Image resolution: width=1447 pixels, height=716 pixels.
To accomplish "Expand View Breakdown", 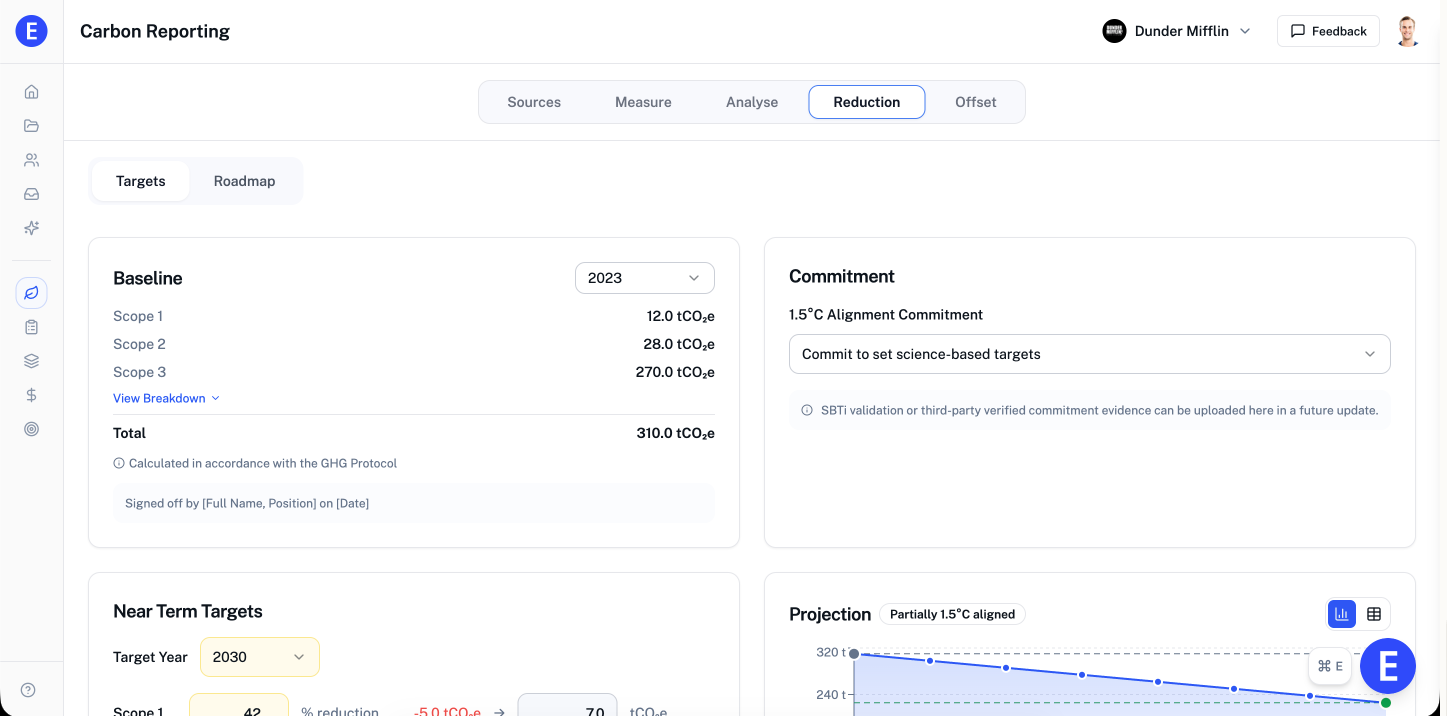I will click(x=166, y=398).
